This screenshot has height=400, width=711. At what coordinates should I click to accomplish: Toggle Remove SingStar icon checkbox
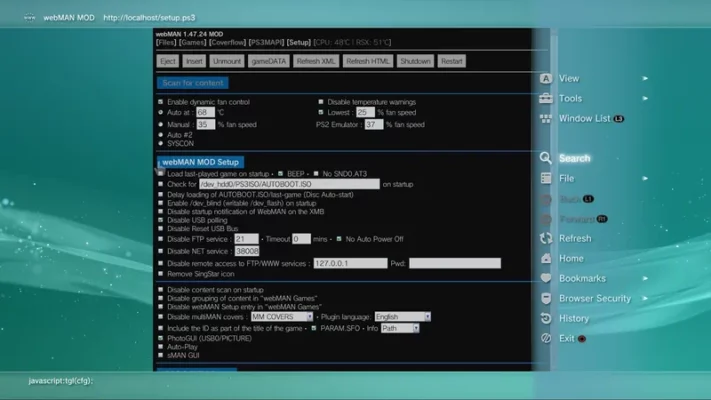coord(161,274)
